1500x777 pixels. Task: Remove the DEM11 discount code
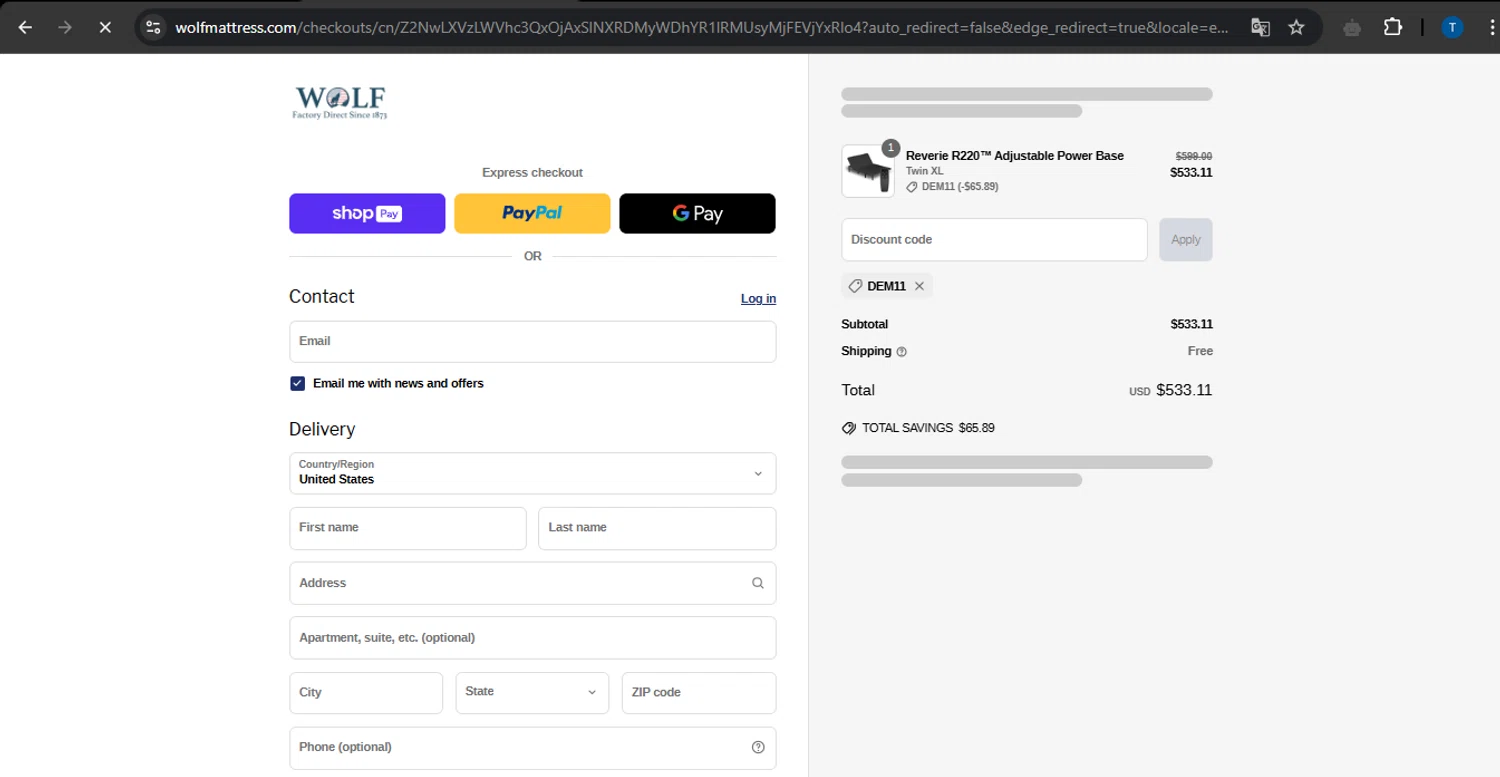tap(919, 286)
